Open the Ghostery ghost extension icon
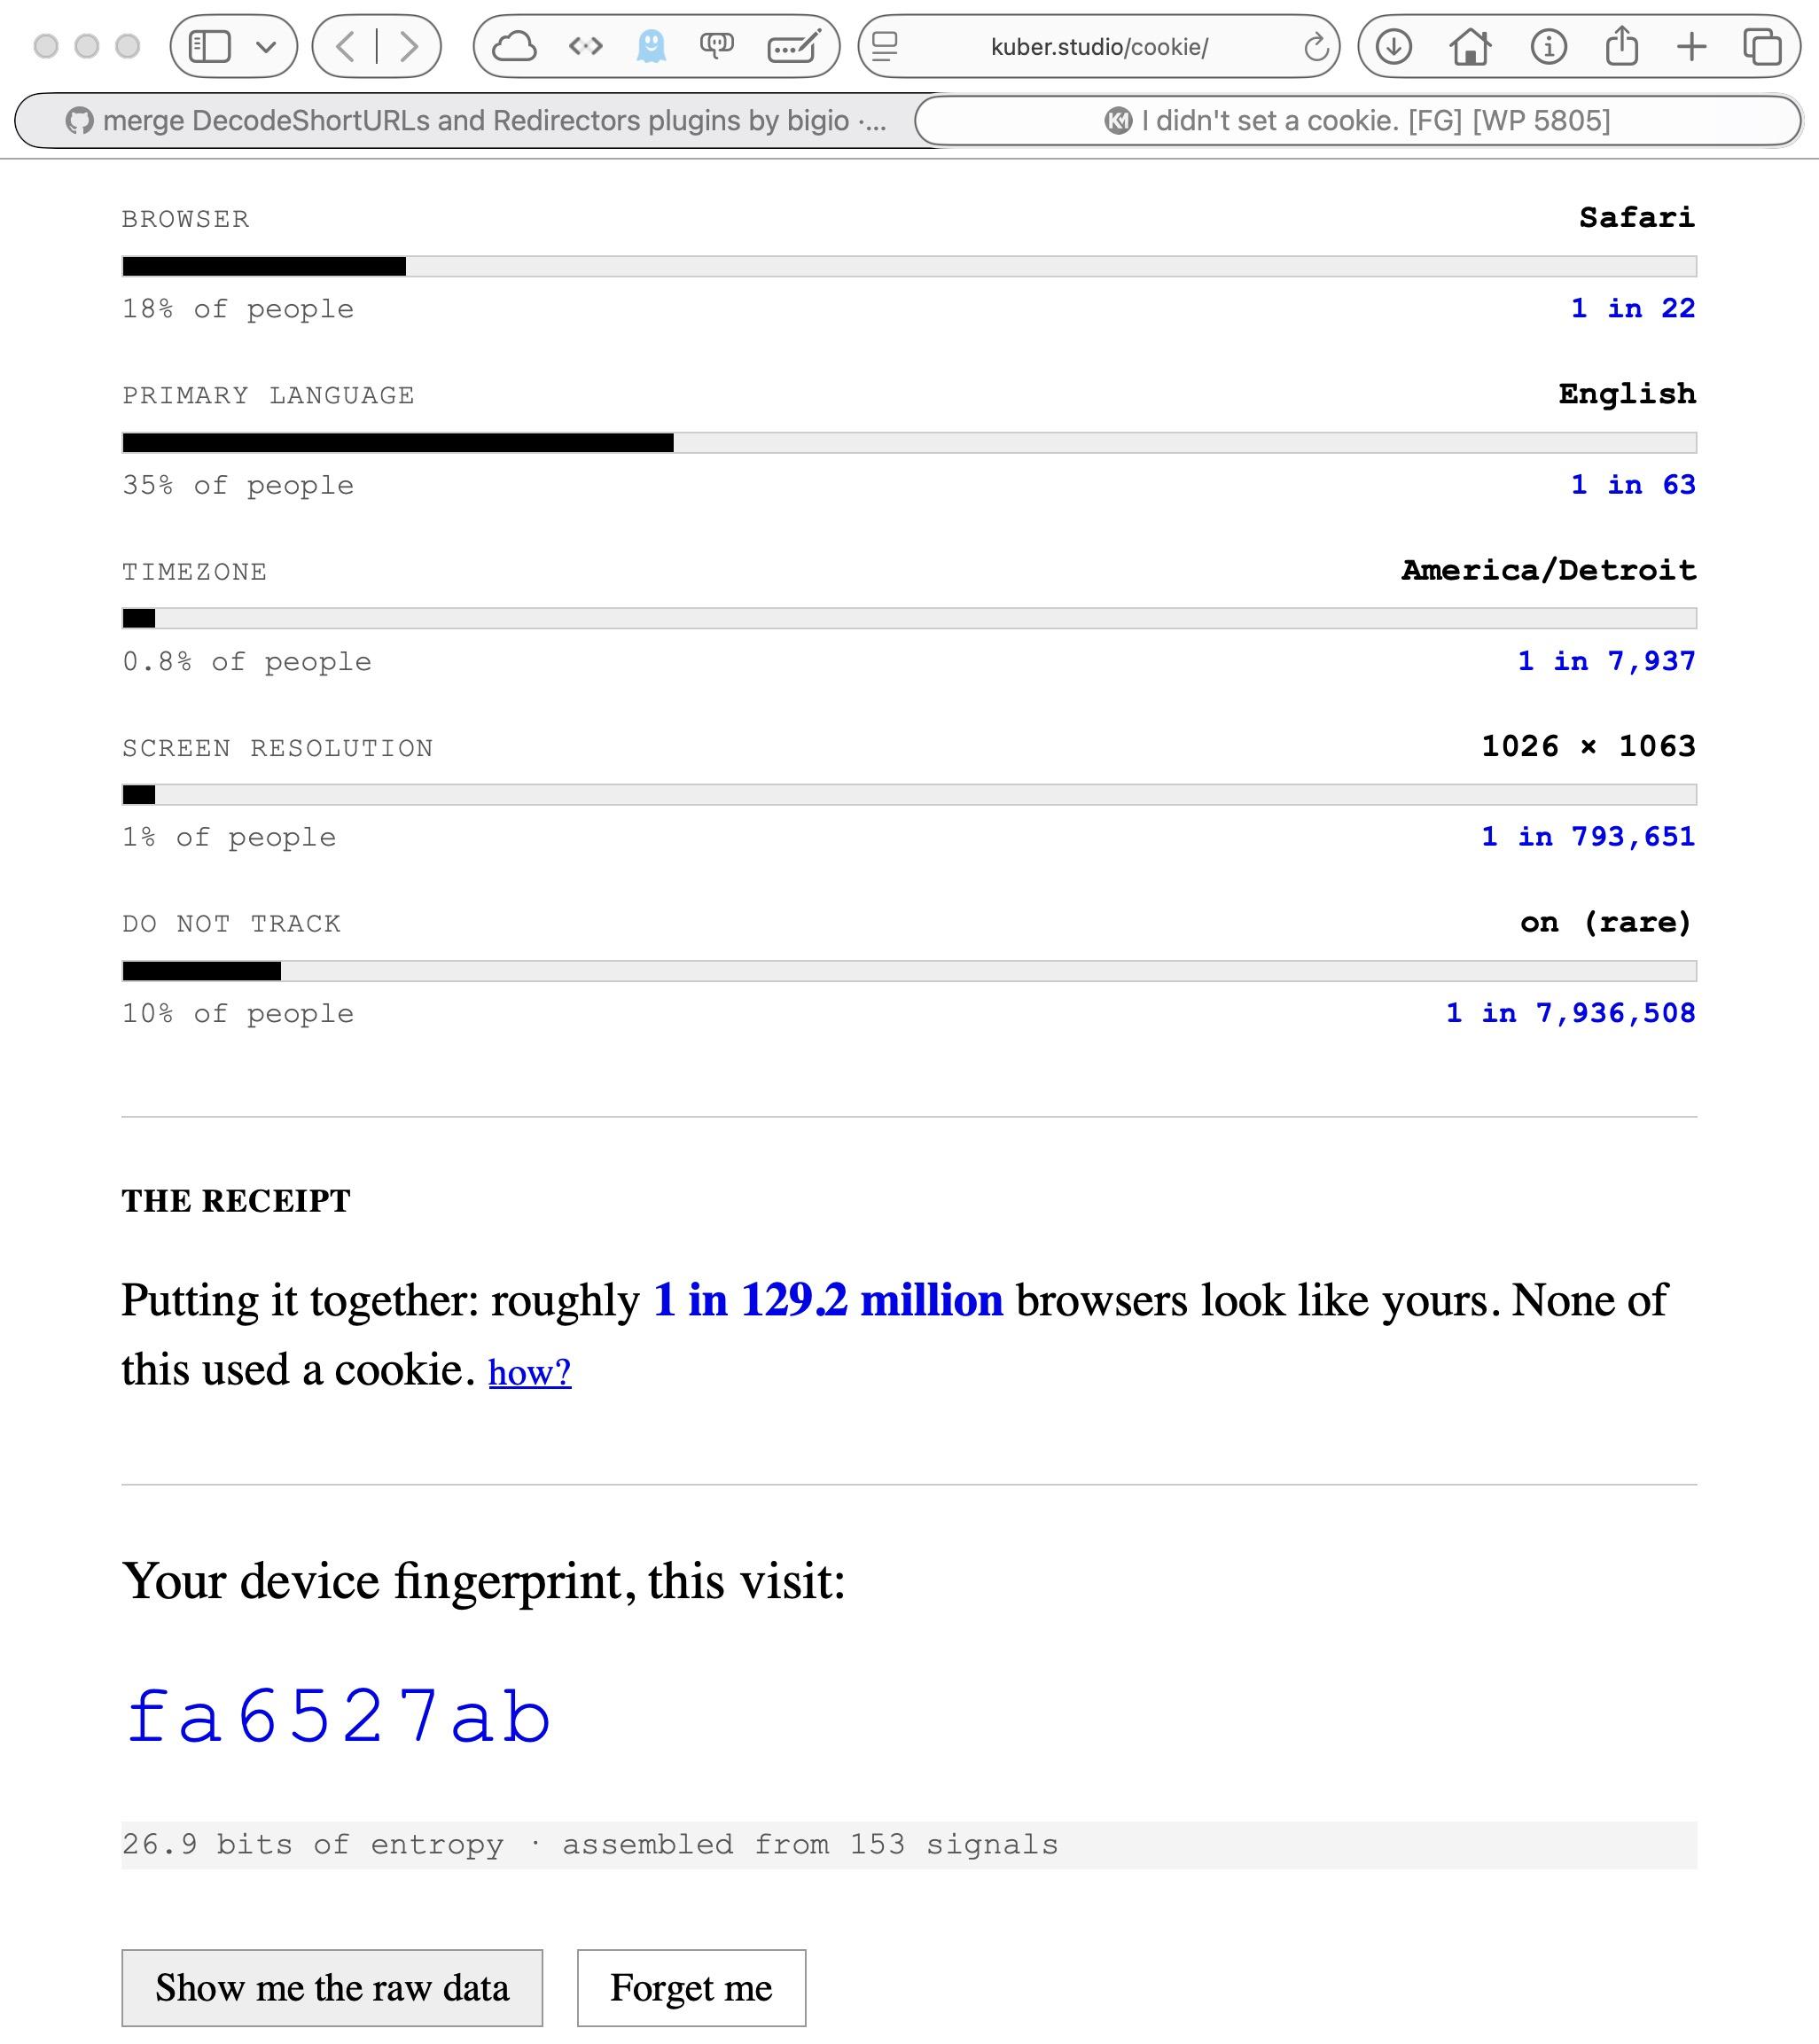Screen dimensions: 1819x2044 [651, 46]
